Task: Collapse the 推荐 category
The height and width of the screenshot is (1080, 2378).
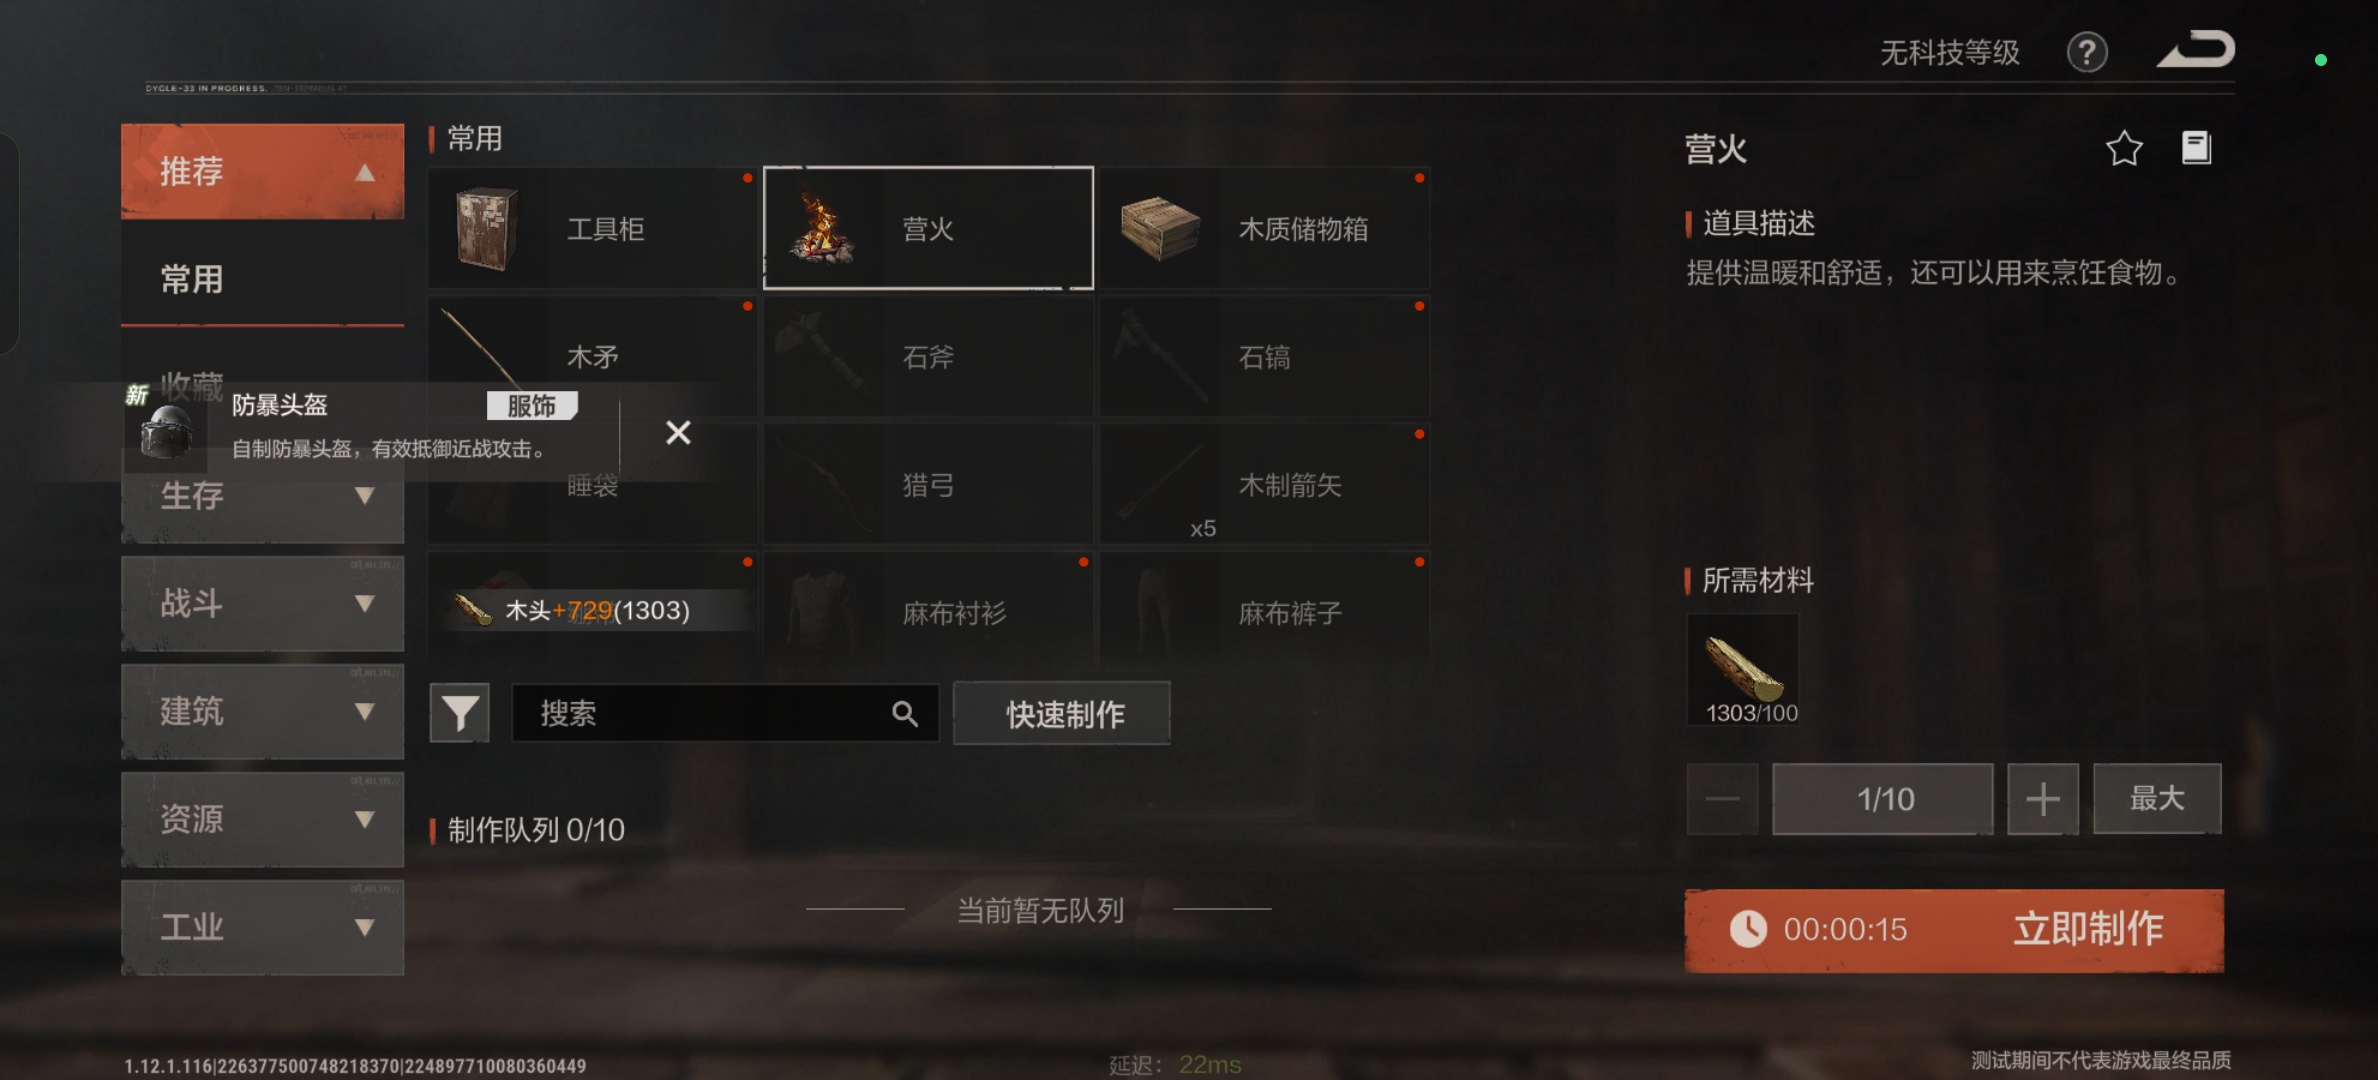Action: (x=262, y=171)
